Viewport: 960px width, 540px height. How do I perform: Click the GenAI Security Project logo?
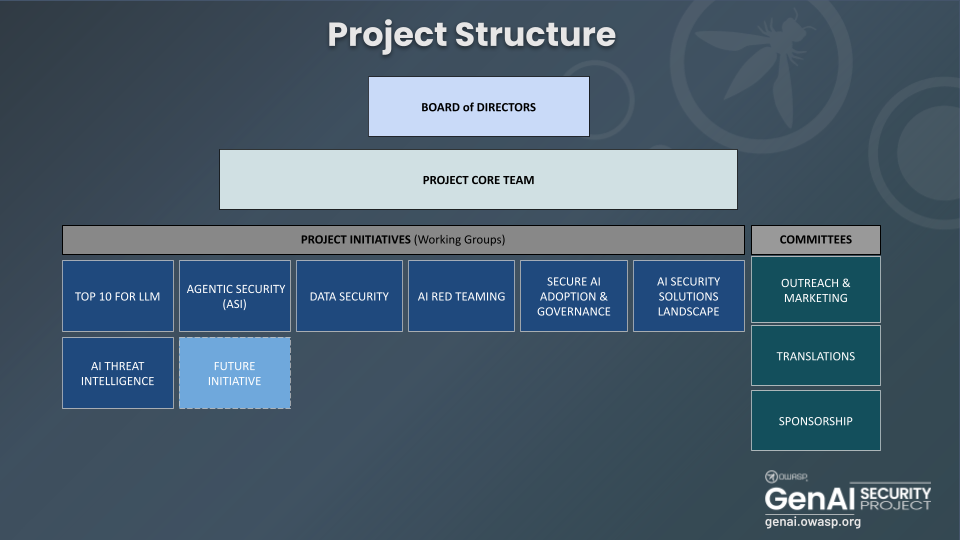pyautogui.click(x=847, y=498)
